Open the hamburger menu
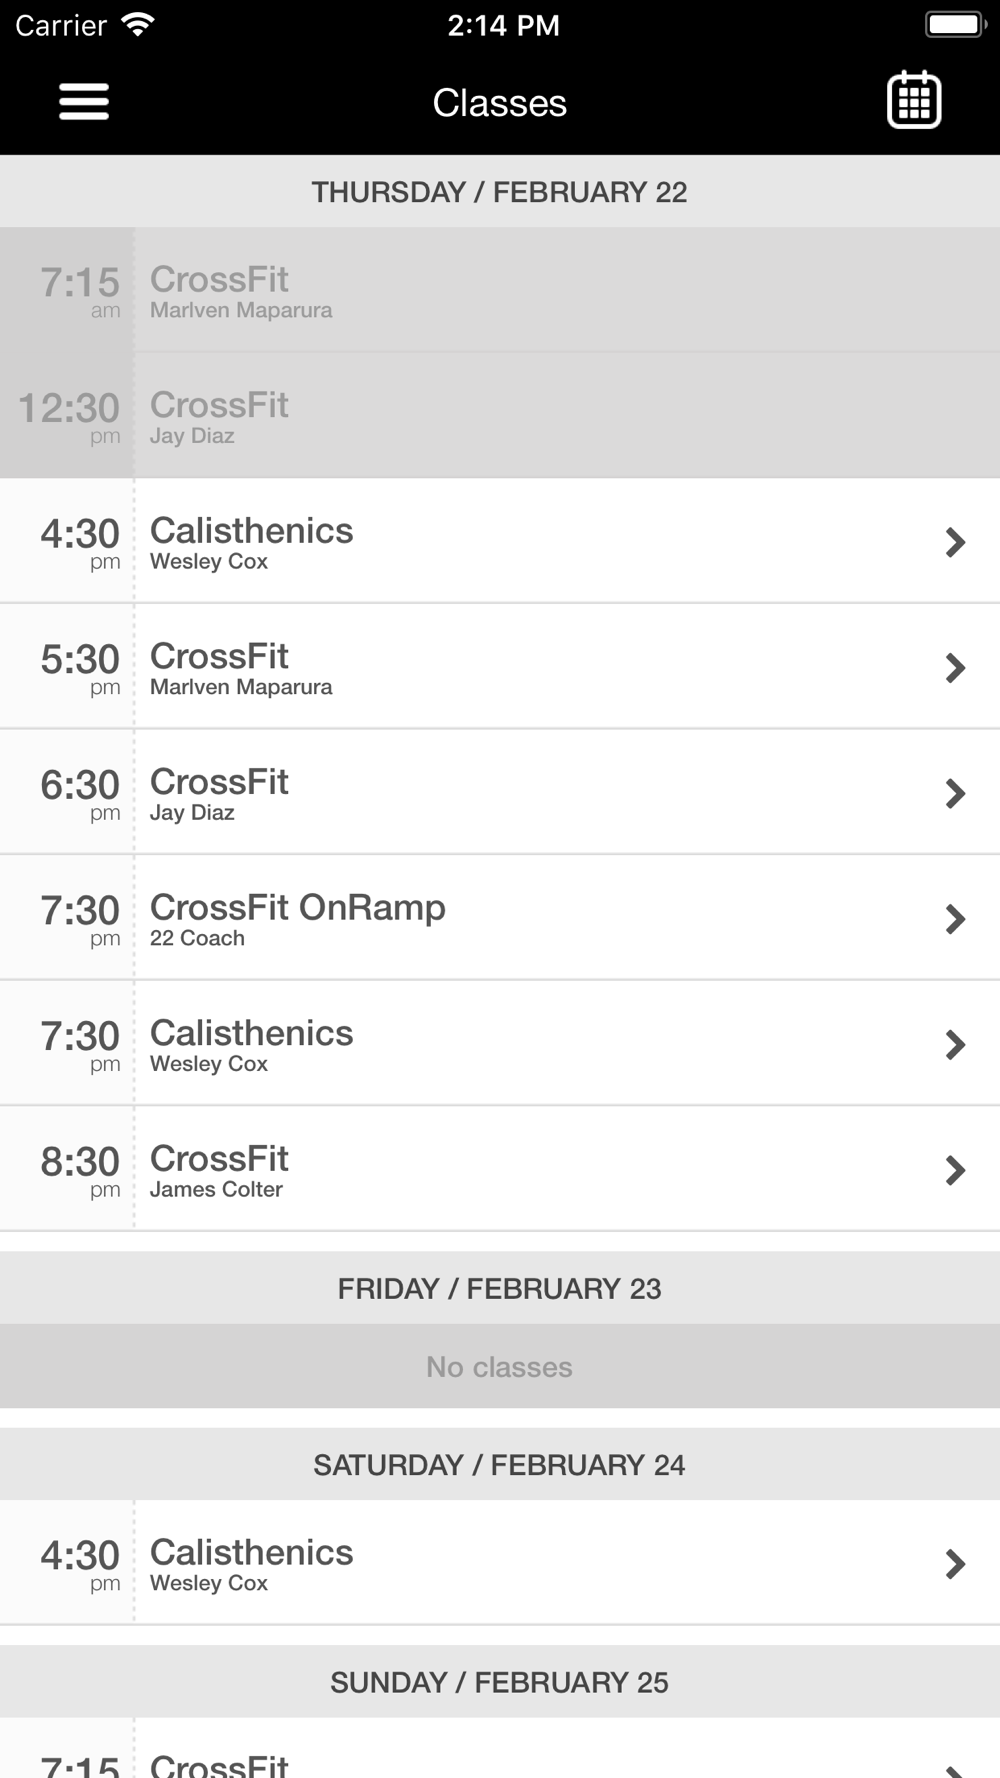 pyautogui.click(x=84, y=102)
